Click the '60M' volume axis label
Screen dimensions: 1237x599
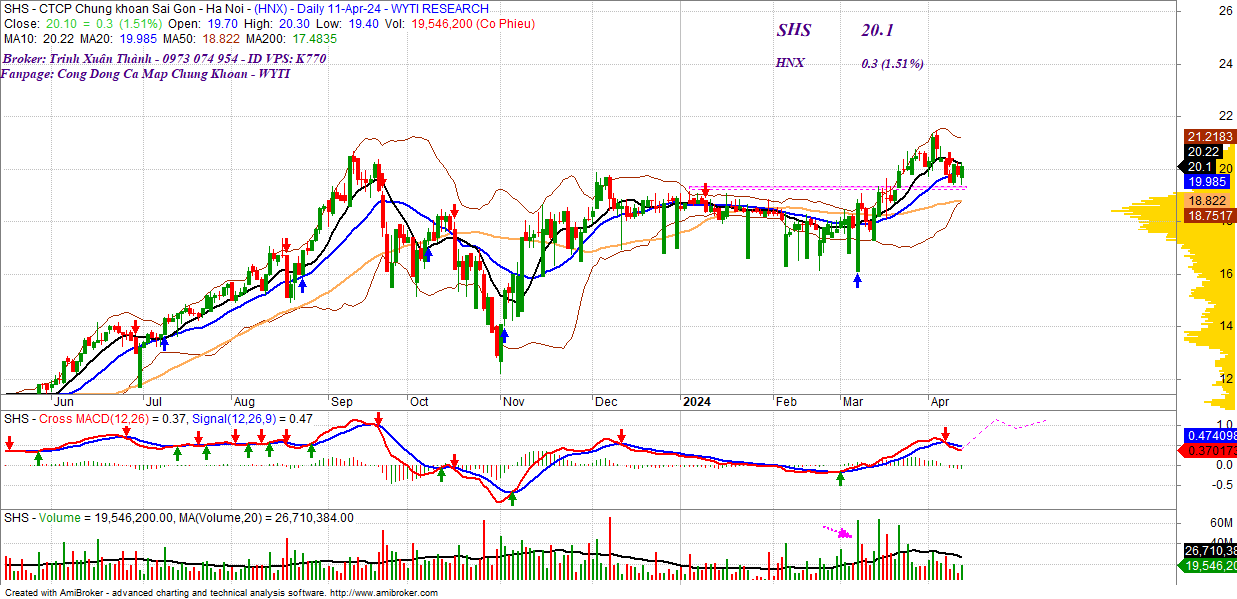click(x=1220, y=523)
